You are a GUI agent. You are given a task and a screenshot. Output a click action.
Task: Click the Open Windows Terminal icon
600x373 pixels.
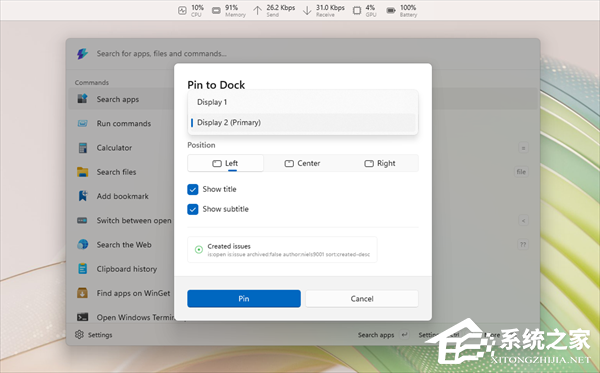click(82, 317)
